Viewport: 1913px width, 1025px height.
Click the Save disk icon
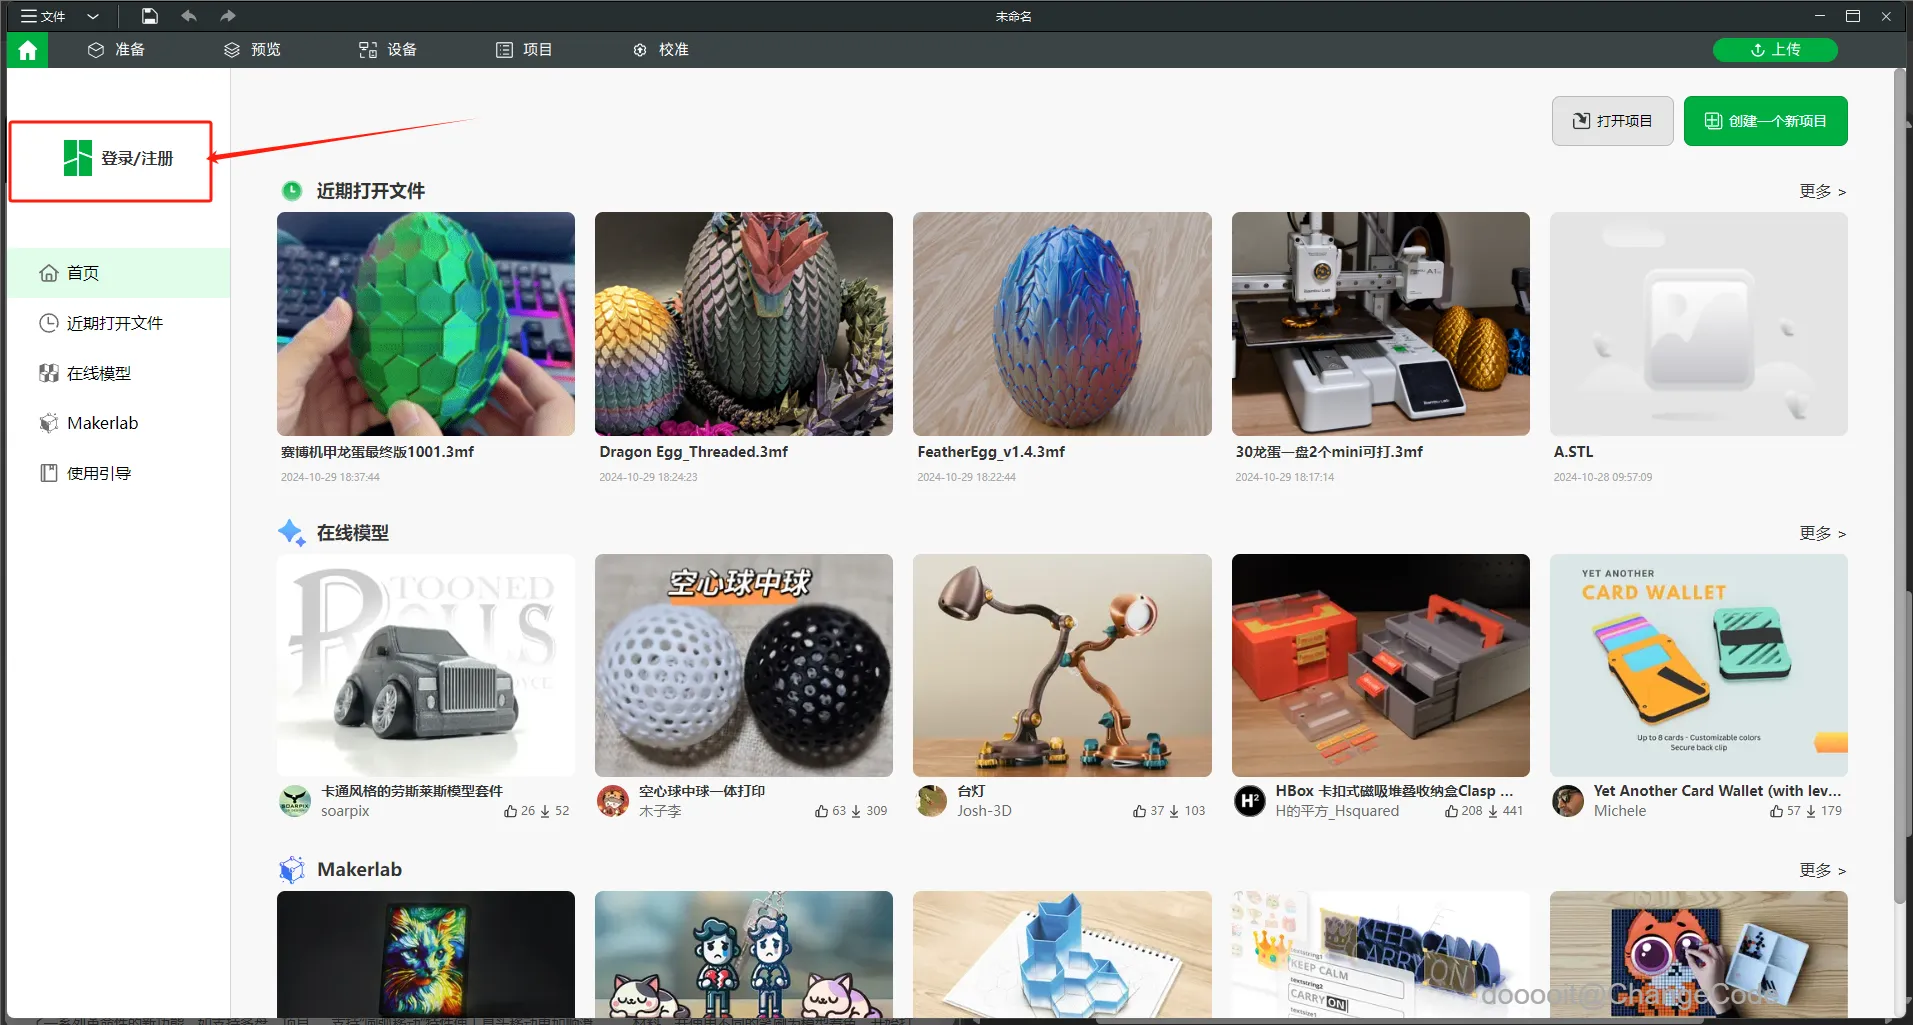coord(149,16)
